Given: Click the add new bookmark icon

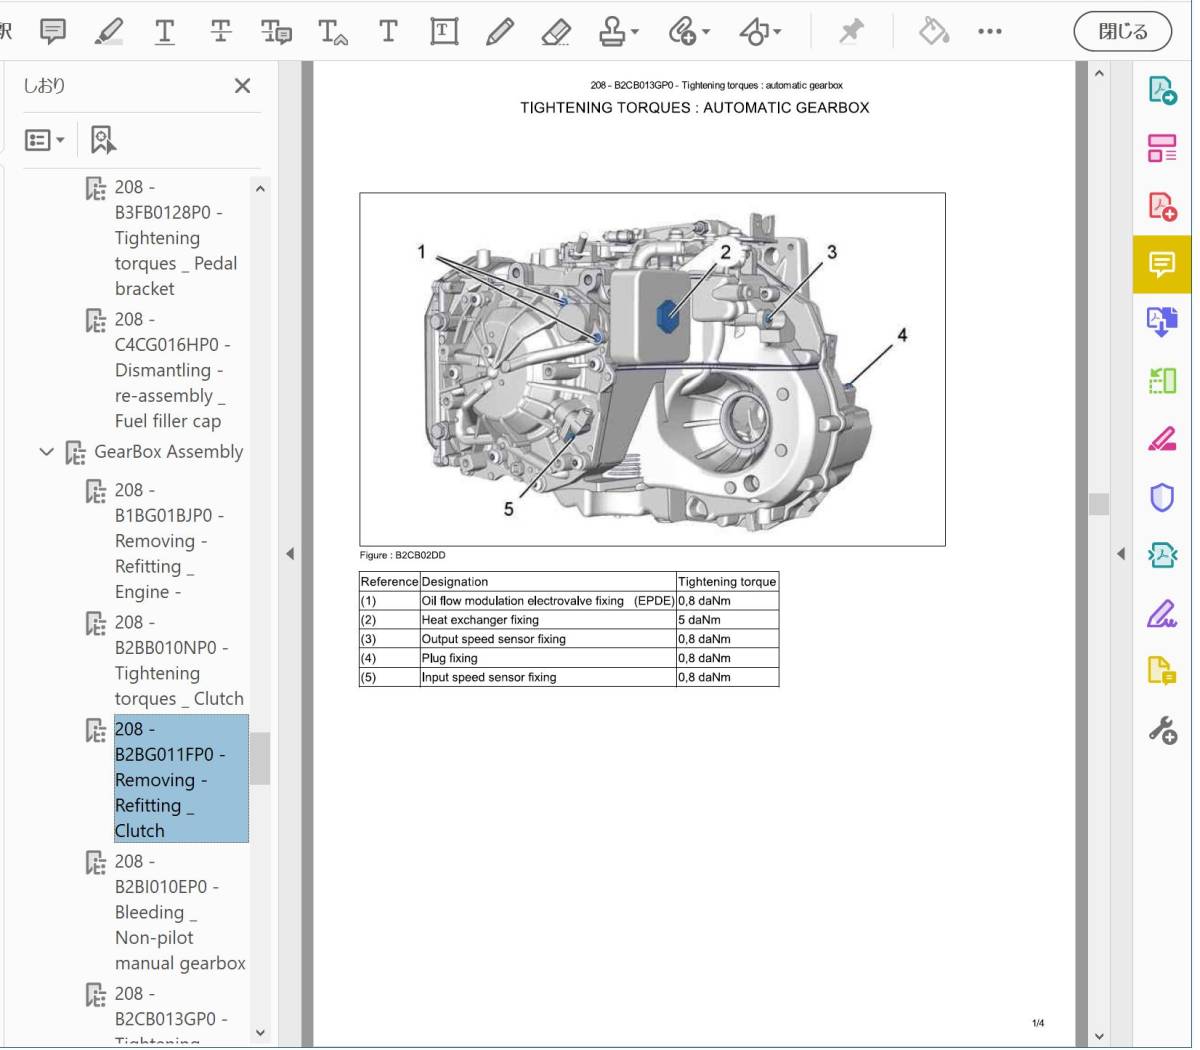Looking at the screenshot, I should 102,140.
